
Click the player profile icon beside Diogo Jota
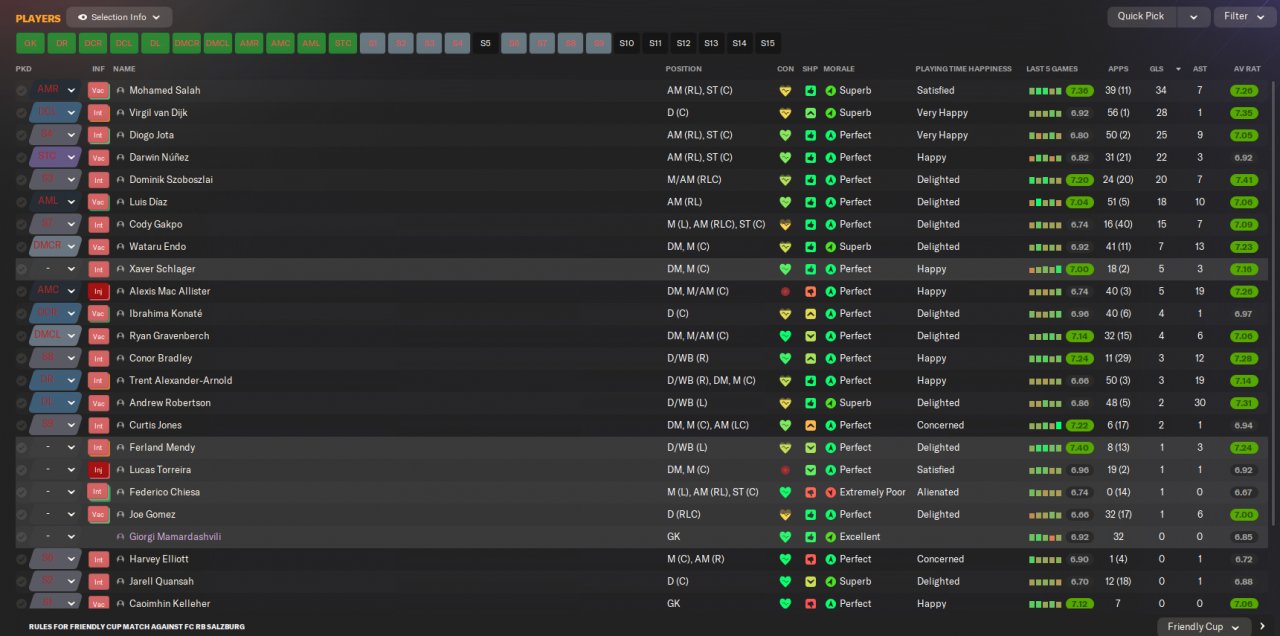[x=121, y=135]
